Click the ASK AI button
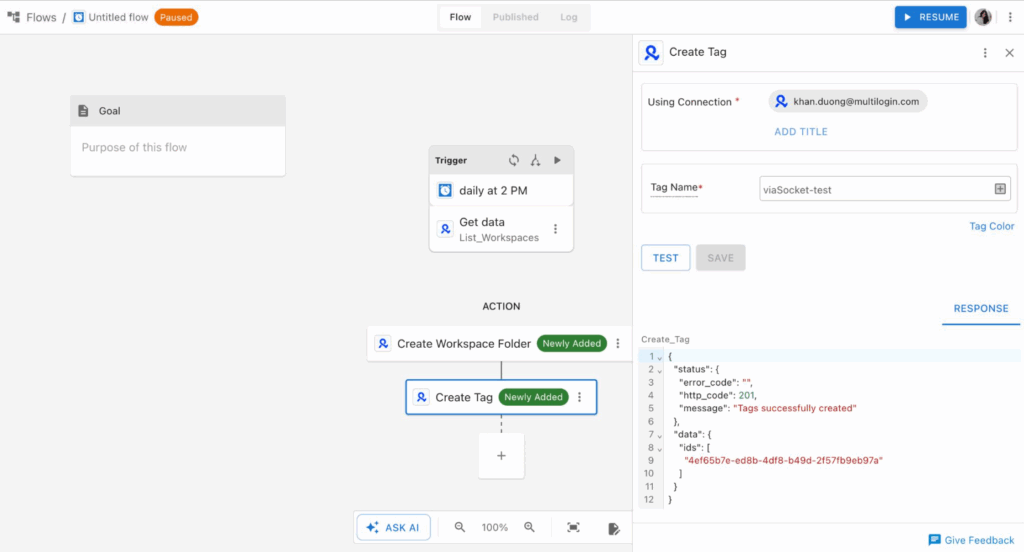Viewport: 1024px width, 552px height. [x=394, y=527]
